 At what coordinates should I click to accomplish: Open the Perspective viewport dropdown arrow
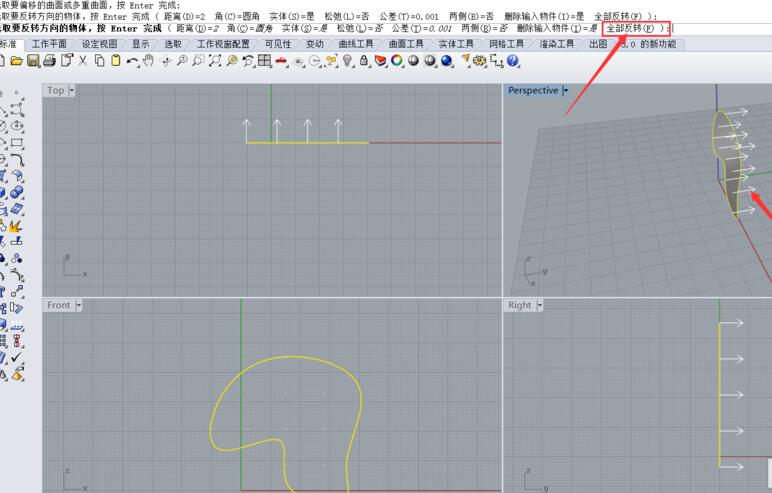click(x=565, y=90)
